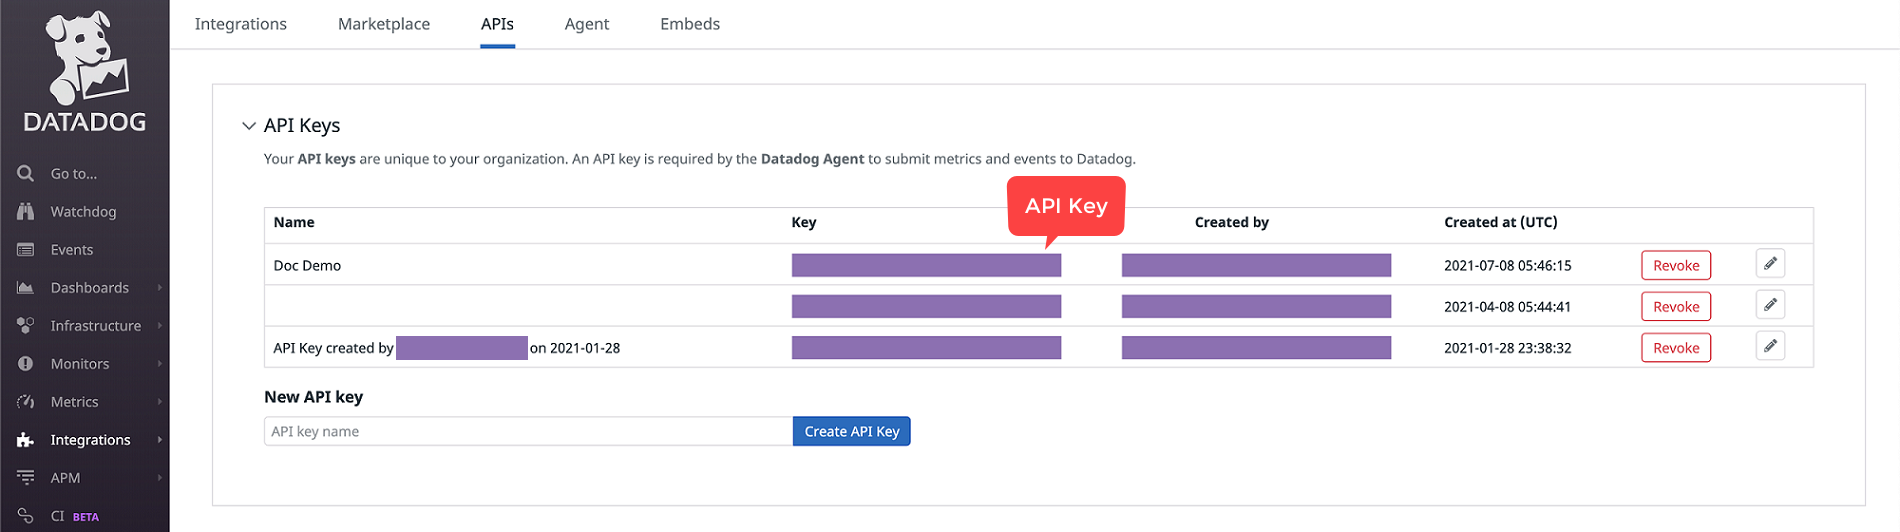Edit the Doc Demo key with pencil icon
This screenshot has width=1900, height=532.
pos(1770,264)
